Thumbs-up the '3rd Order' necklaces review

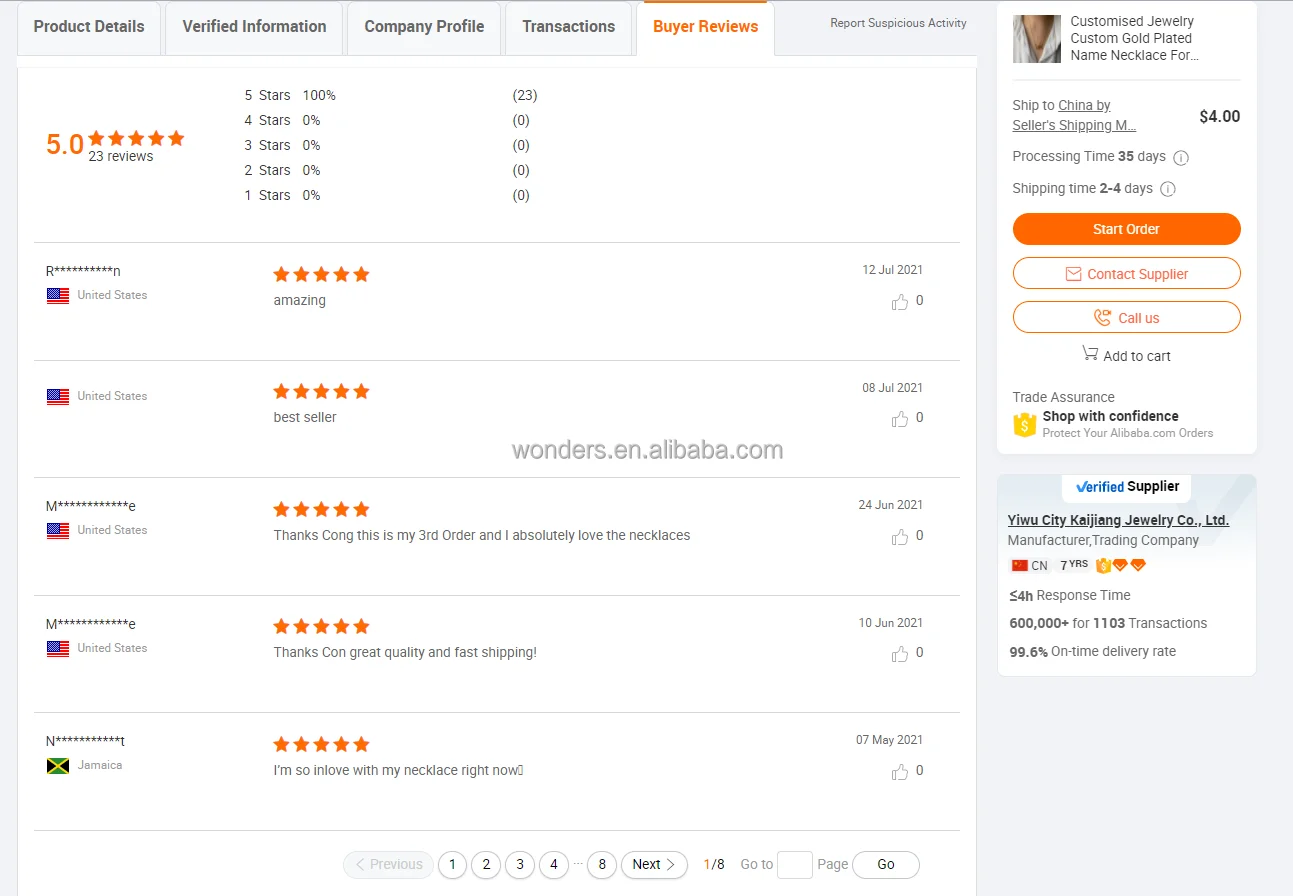(x=900, y=536)
